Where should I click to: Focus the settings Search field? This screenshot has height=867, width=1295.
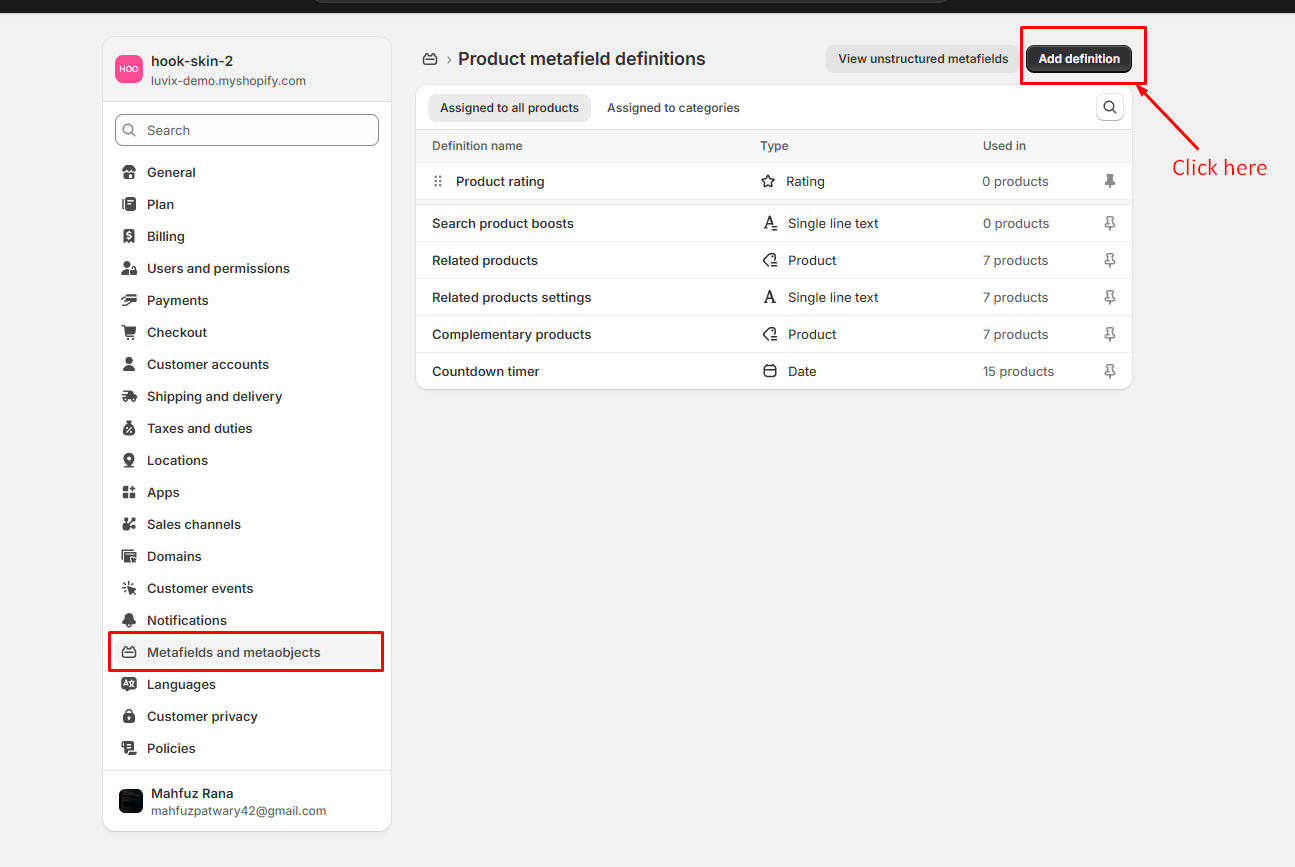pos(247,130)
